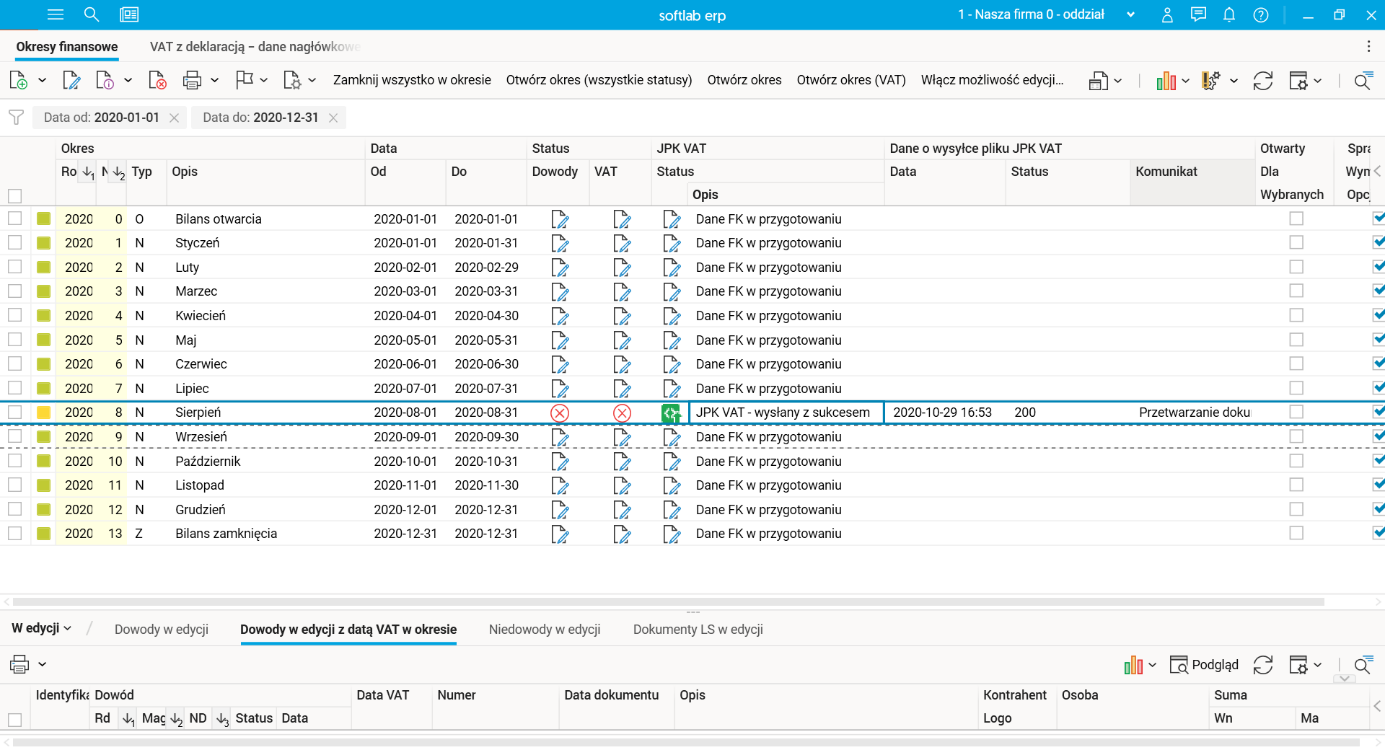Screen dimensions: 1385x750
Task: Show notifications via the bell icon
Action: pyautogui.click(x=1229, y=15)
